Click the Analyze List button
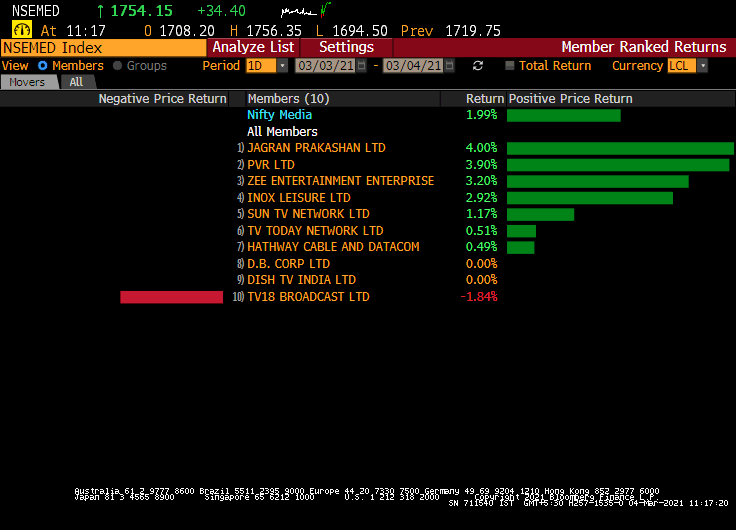Viewport: 736px width, 530px height. 253,47
